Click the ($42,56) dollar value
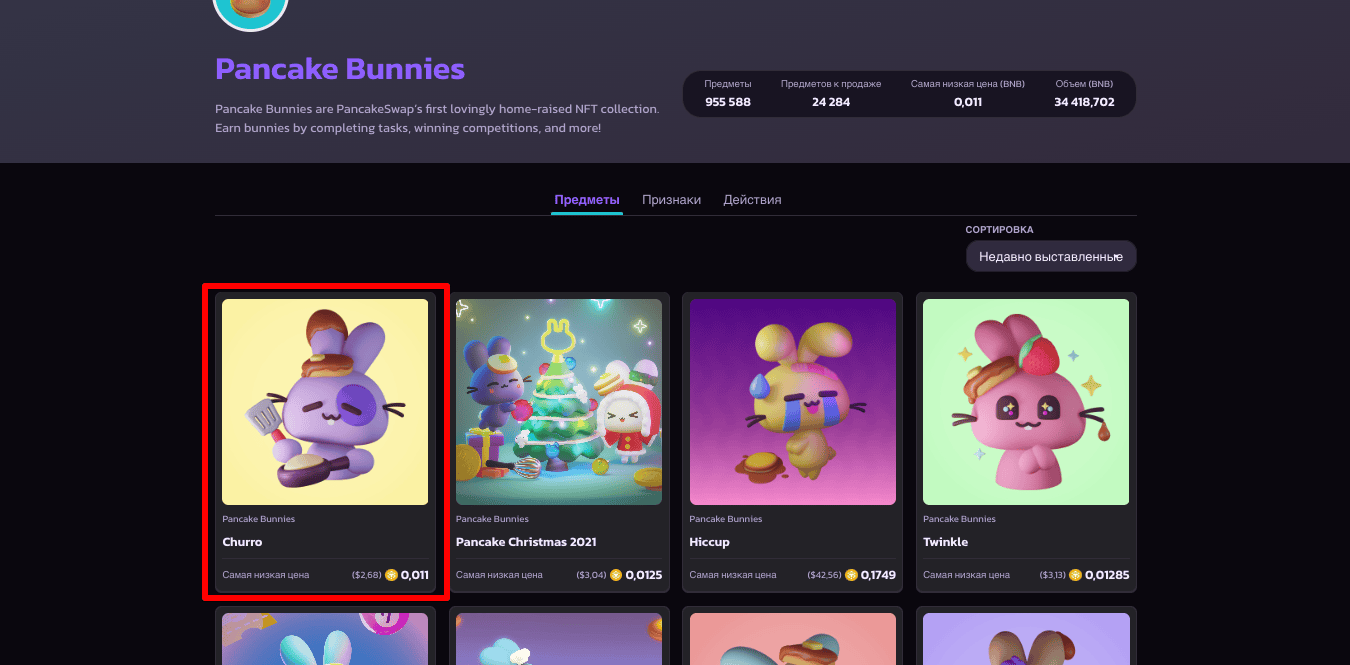Screen dimensions: 1350x665 825,575
